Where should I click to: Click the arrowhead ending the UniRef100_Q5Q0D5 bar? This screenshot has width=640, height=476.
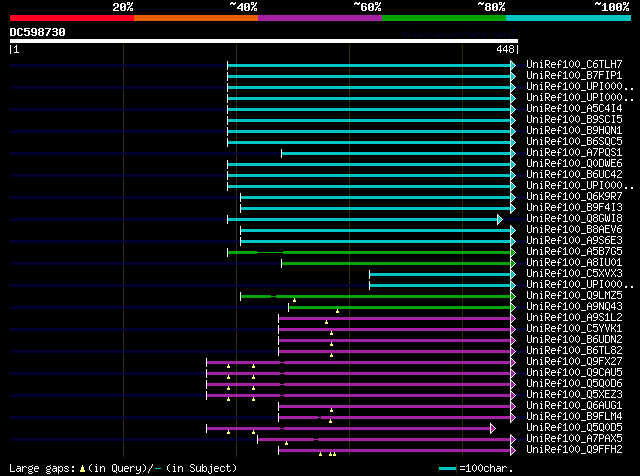pyautogui.click(x=493, y=429)
